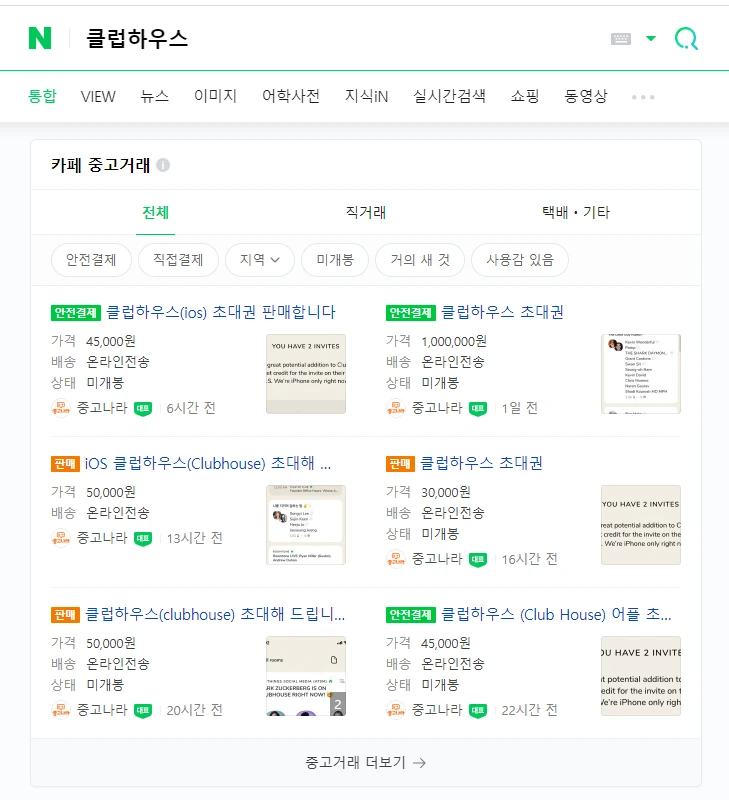Go to the 어학사전 tab

pos(291,96)
